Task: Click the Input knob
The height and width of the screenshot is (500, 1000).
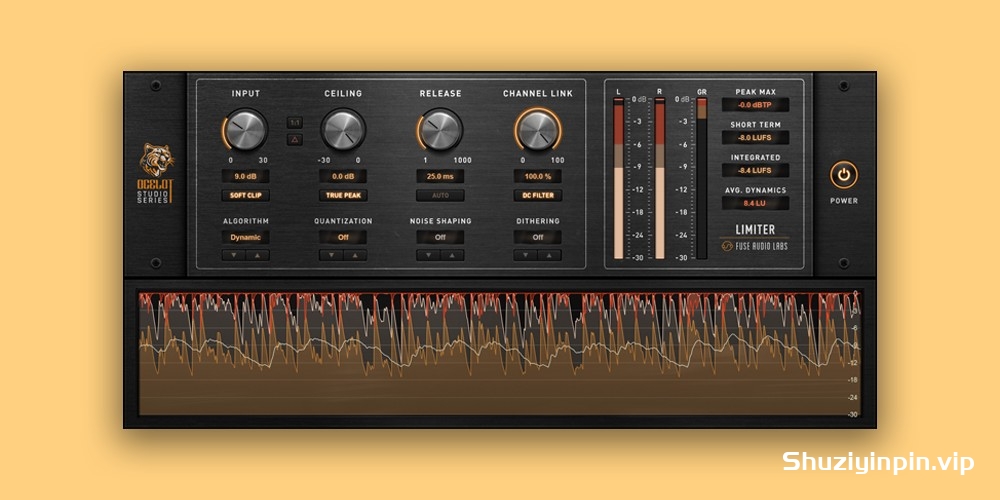Action: click(246, 129)
